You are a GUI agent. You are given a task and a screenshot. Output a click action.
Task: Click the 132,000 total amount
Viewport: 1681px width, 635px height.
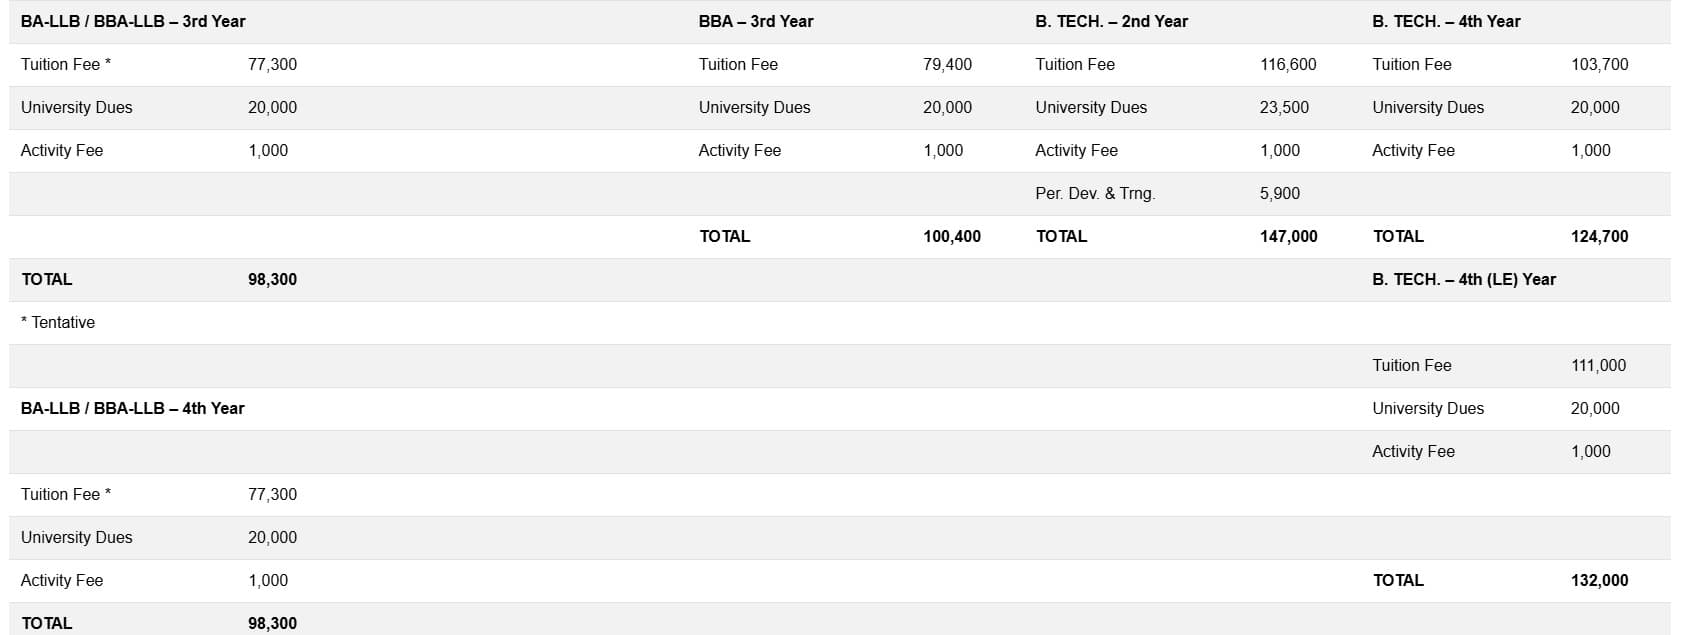click(x=1599, y=580)
